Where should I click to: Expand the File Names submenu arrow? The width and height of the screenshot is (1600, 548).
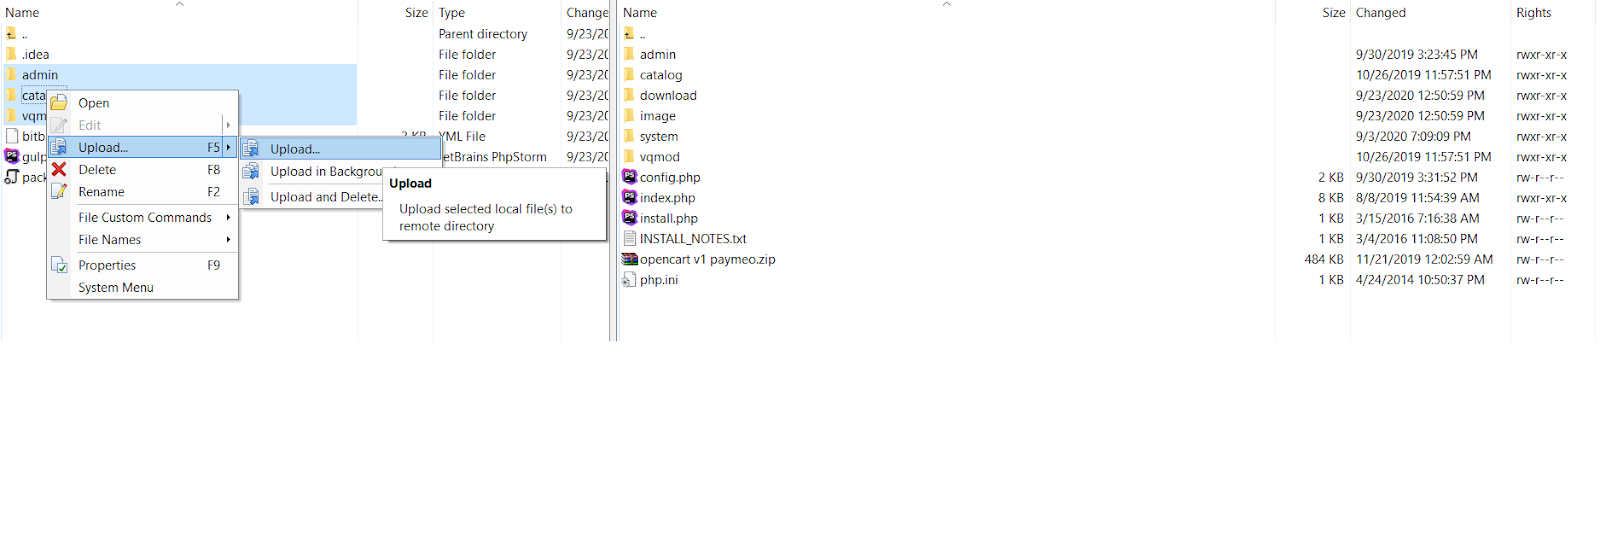tap(228, 239)
